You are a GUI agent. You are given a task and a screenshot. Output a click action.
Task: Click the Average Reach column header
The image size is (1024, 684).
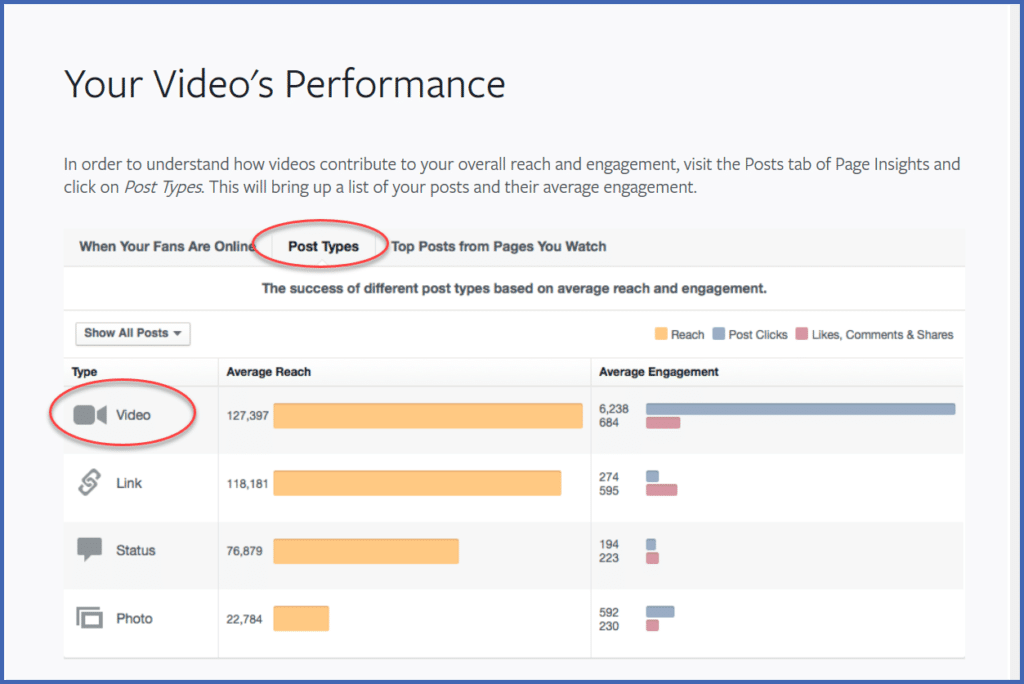[x=268, y=371]
